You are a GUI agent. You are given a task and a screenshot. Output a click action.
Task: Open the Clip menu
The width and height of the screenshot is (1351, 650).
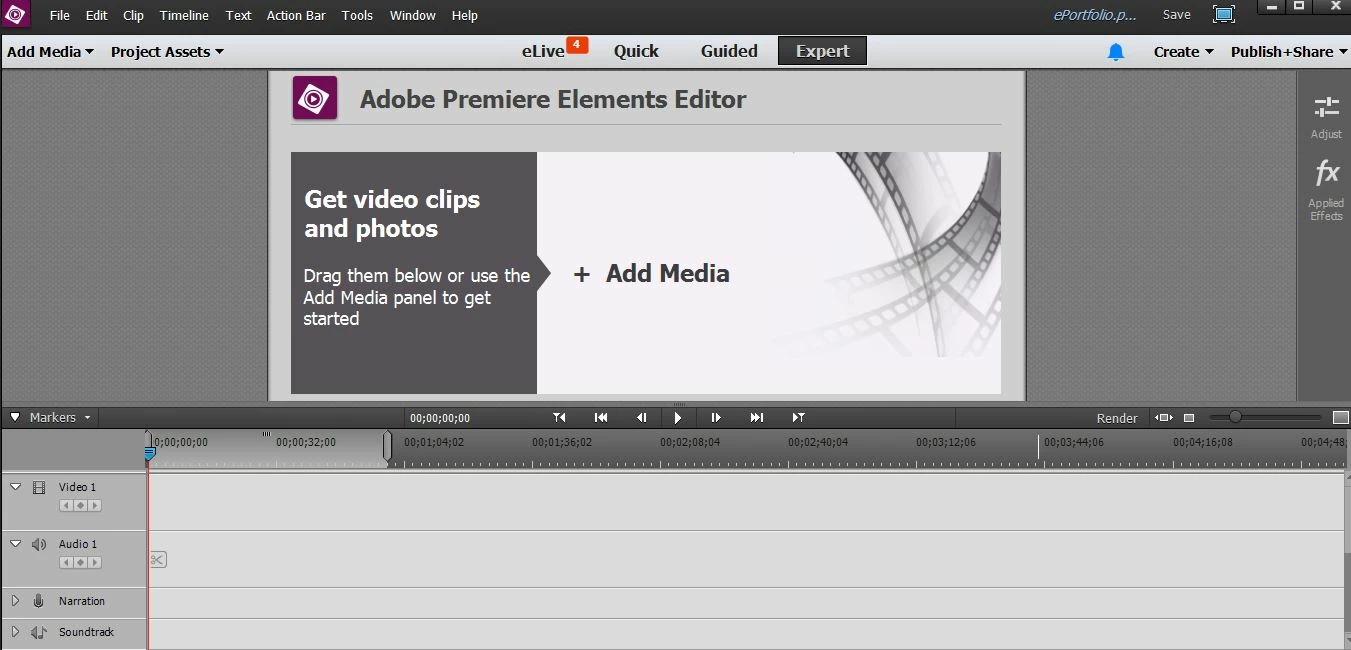(133, 15)
